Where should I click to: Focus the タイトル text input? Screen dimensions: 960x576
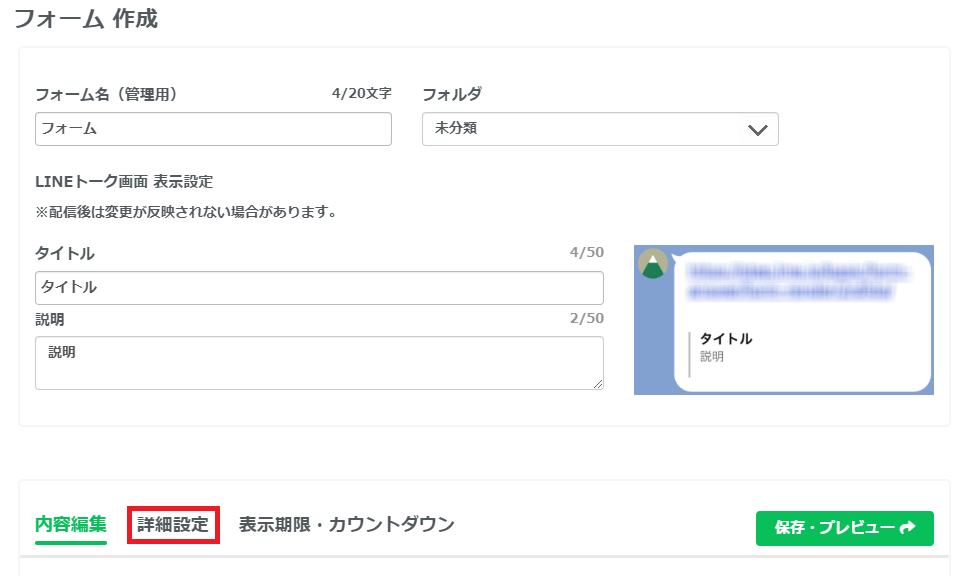tap(318, 288)
